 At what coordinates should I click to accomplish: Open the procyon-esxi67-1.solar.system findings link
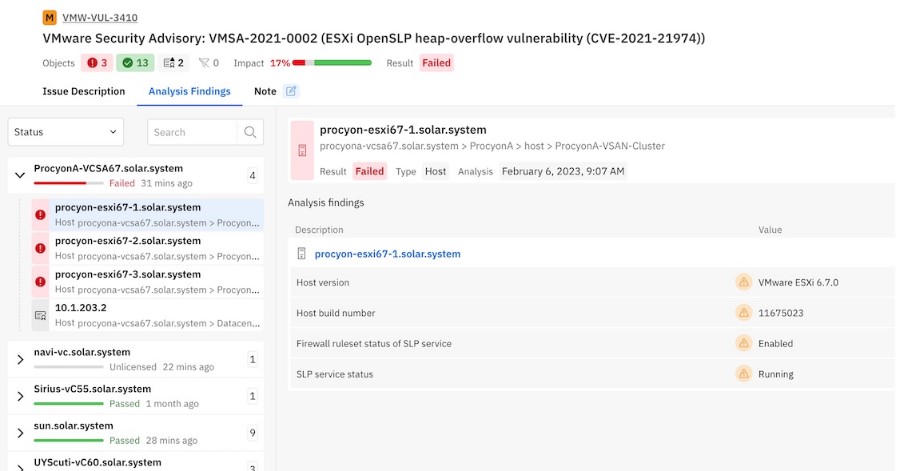point(387,254)
